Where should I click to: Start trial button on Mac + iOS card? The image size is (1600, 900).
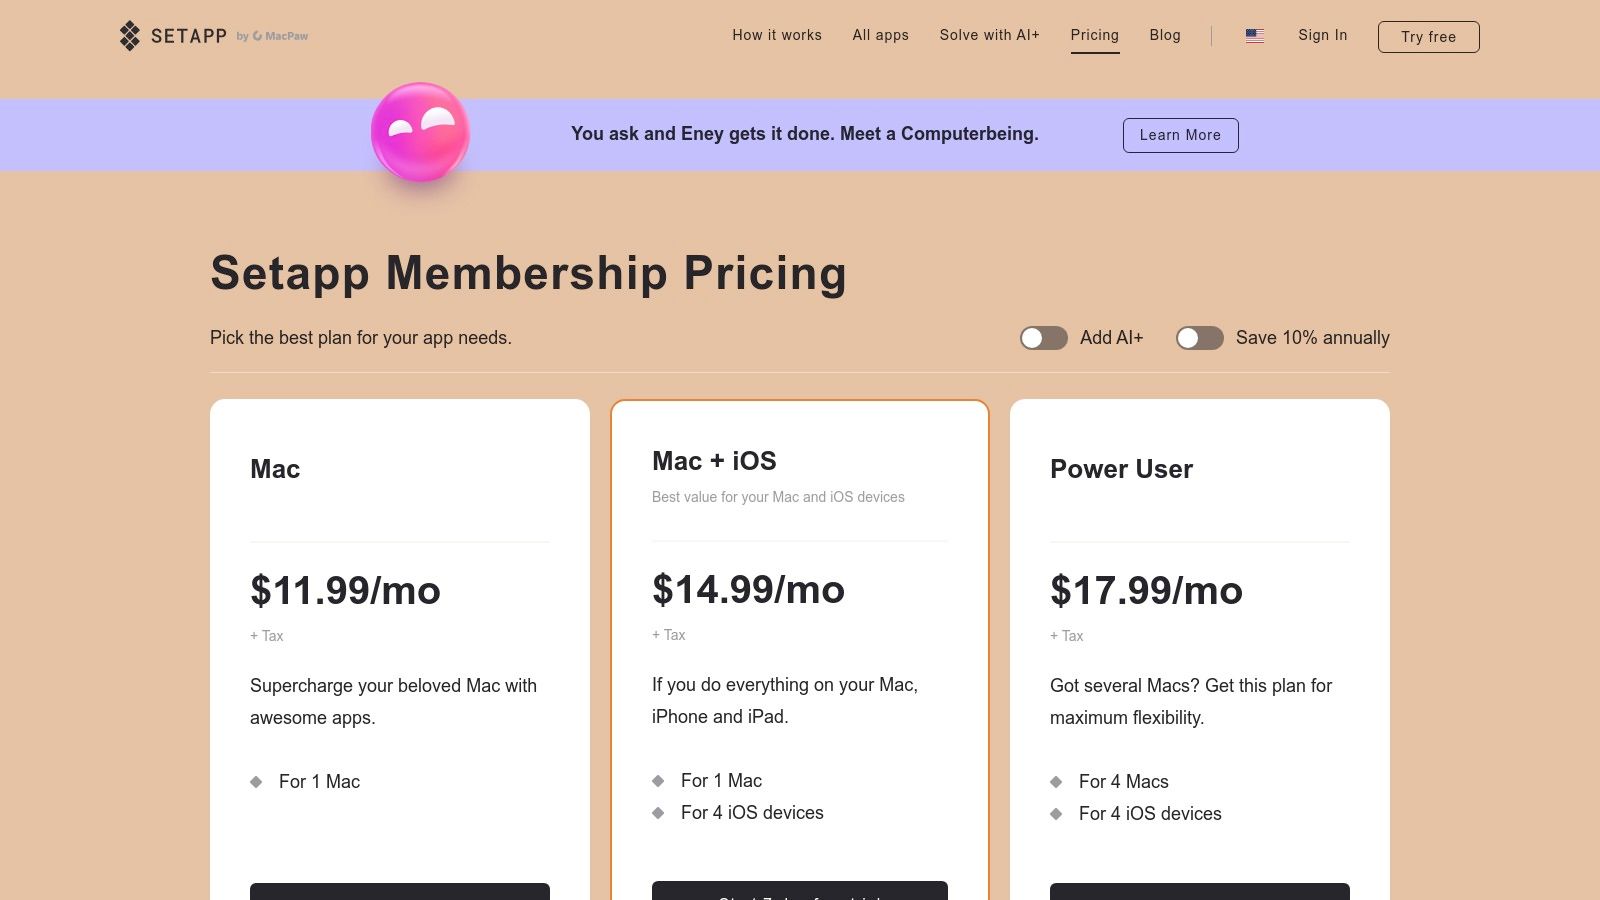(x=800, y=890)
